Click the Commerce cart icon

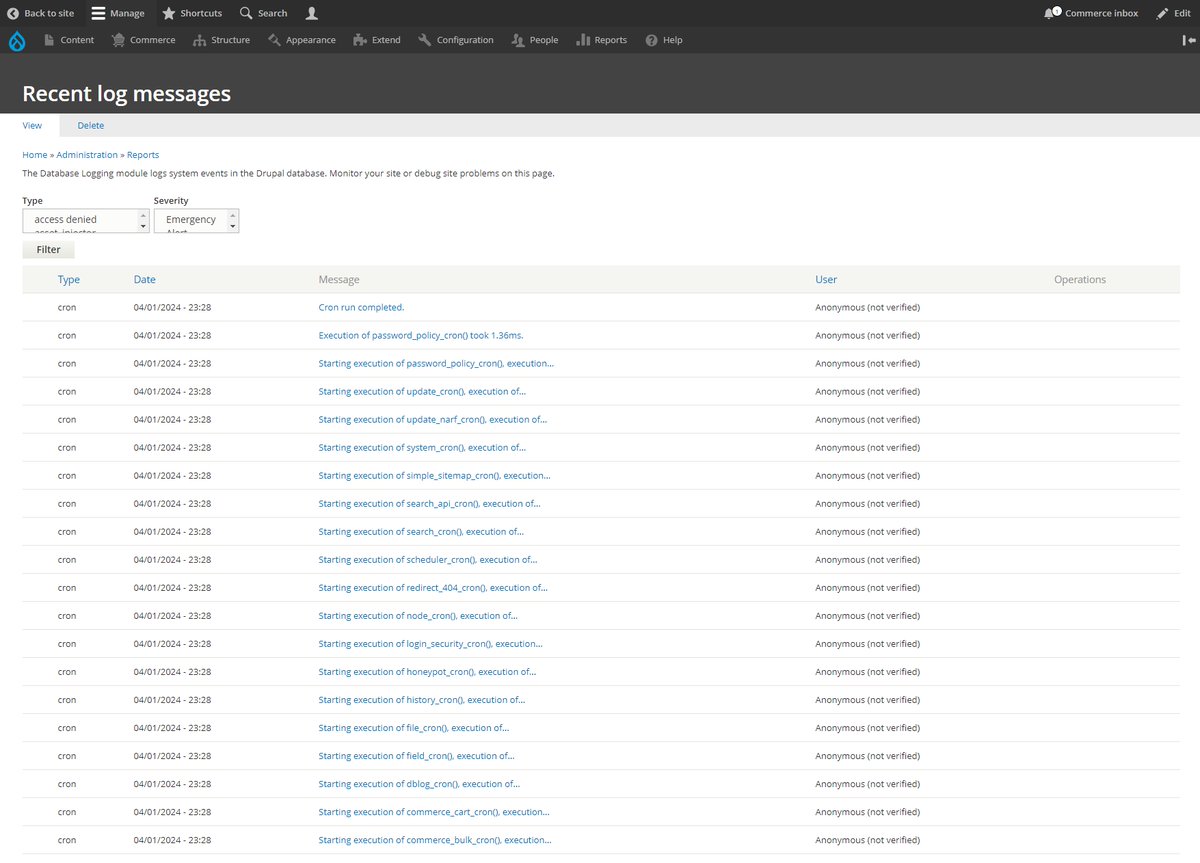point(119,40)
